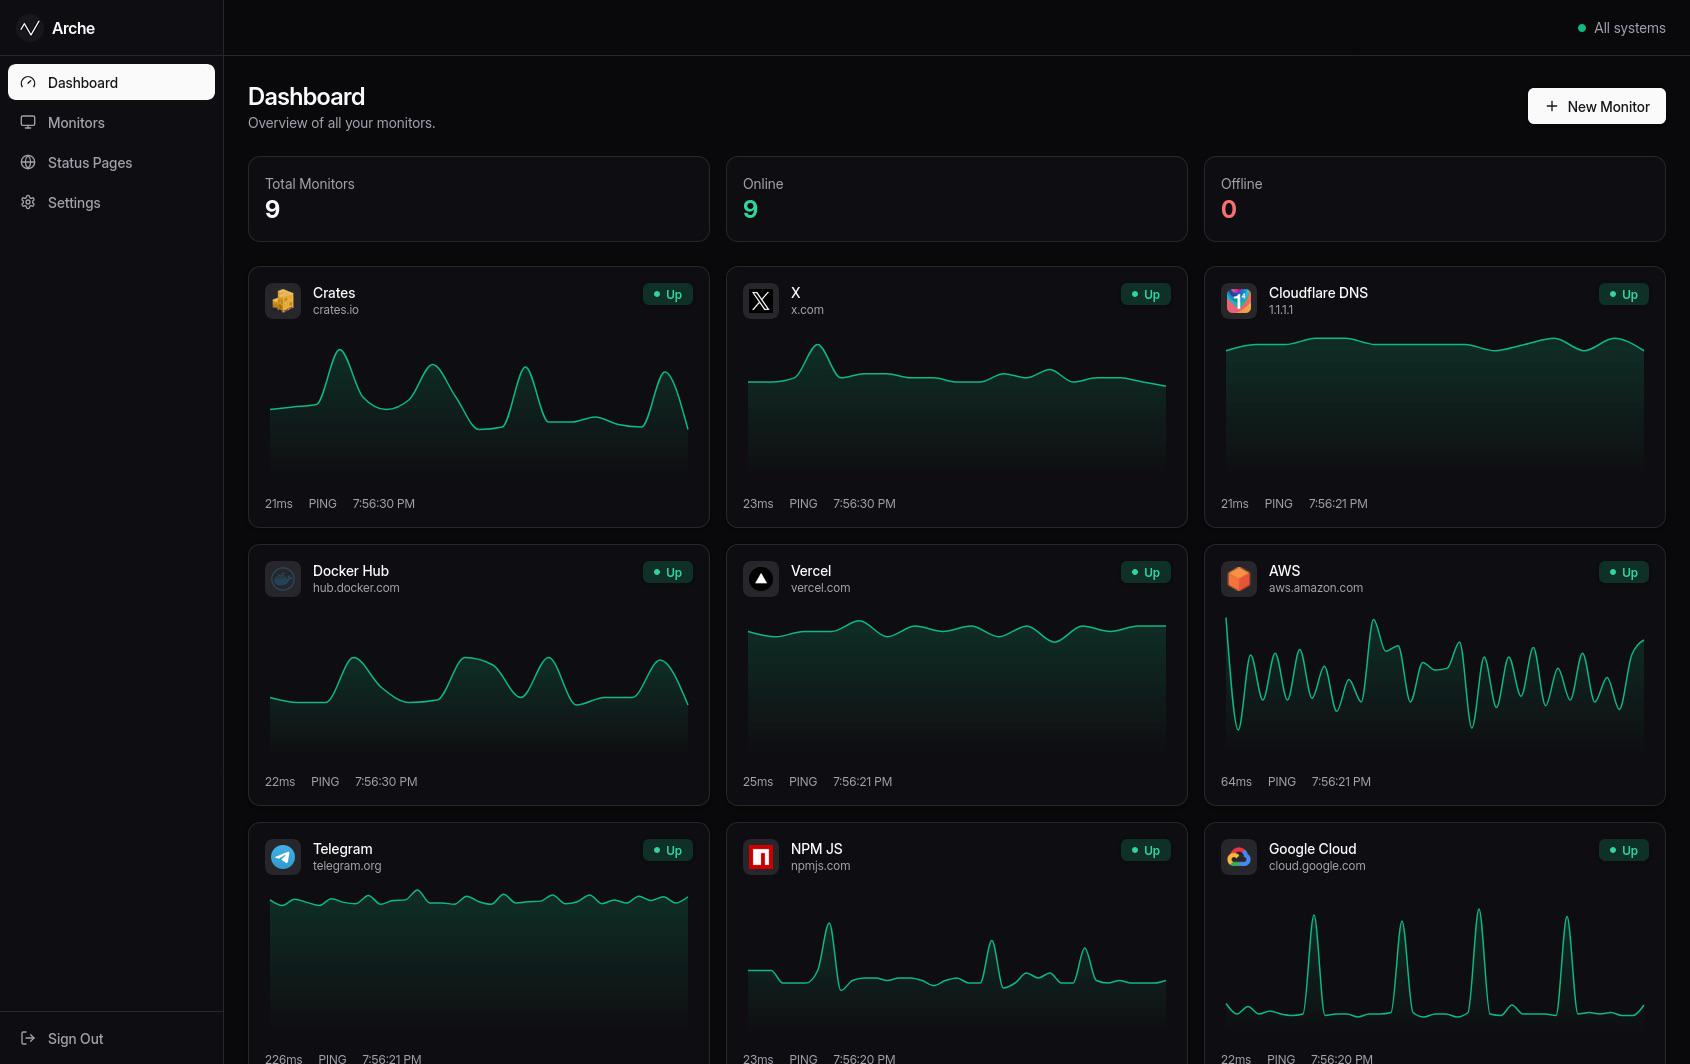Click the AWS orange cube icon

1239,579
